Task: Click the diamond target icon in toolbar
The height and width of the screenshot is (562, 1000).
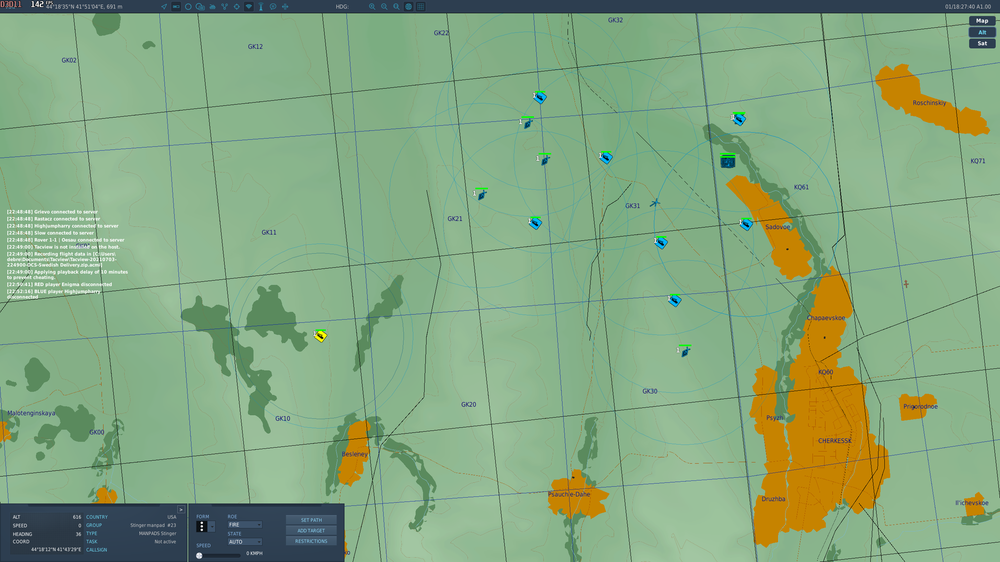Action: point(237,6)
